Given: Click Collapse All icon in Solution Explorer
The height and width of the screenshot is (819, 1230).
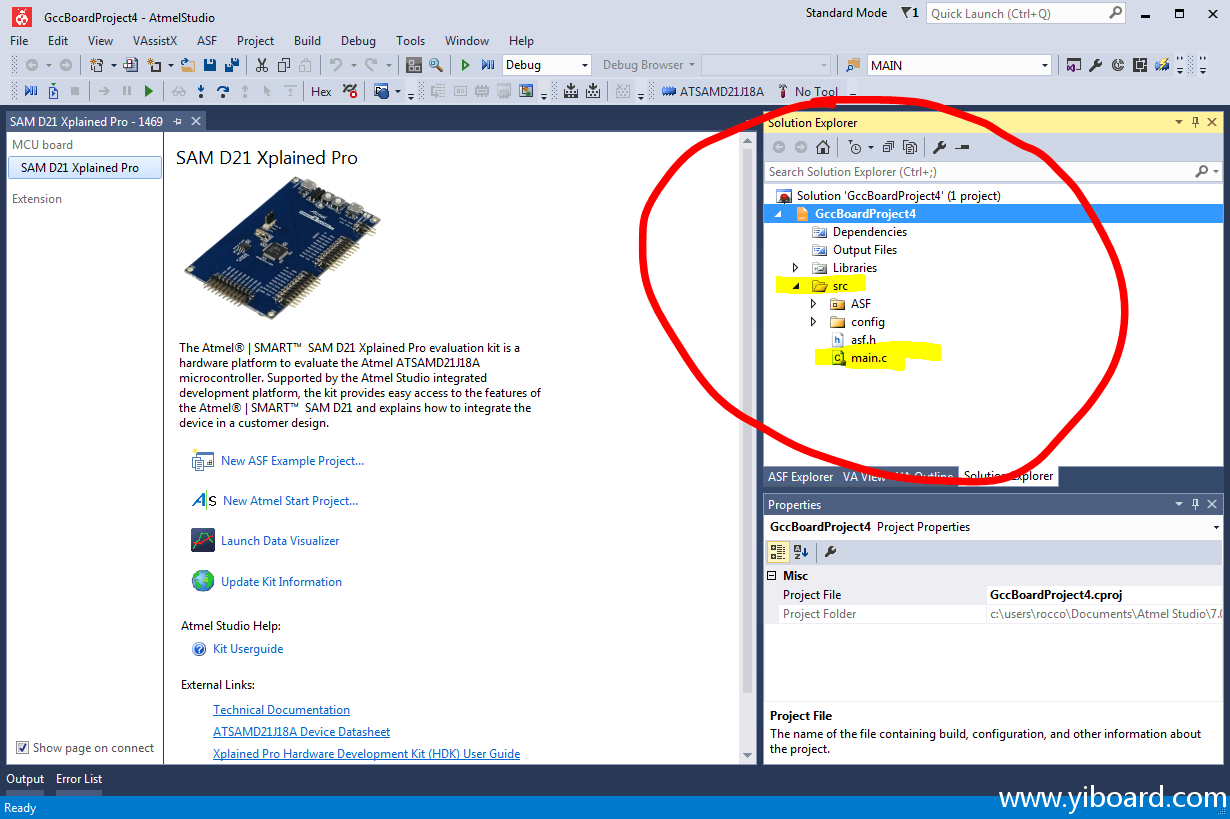Looking at the screenshot, I should (888, 147).
